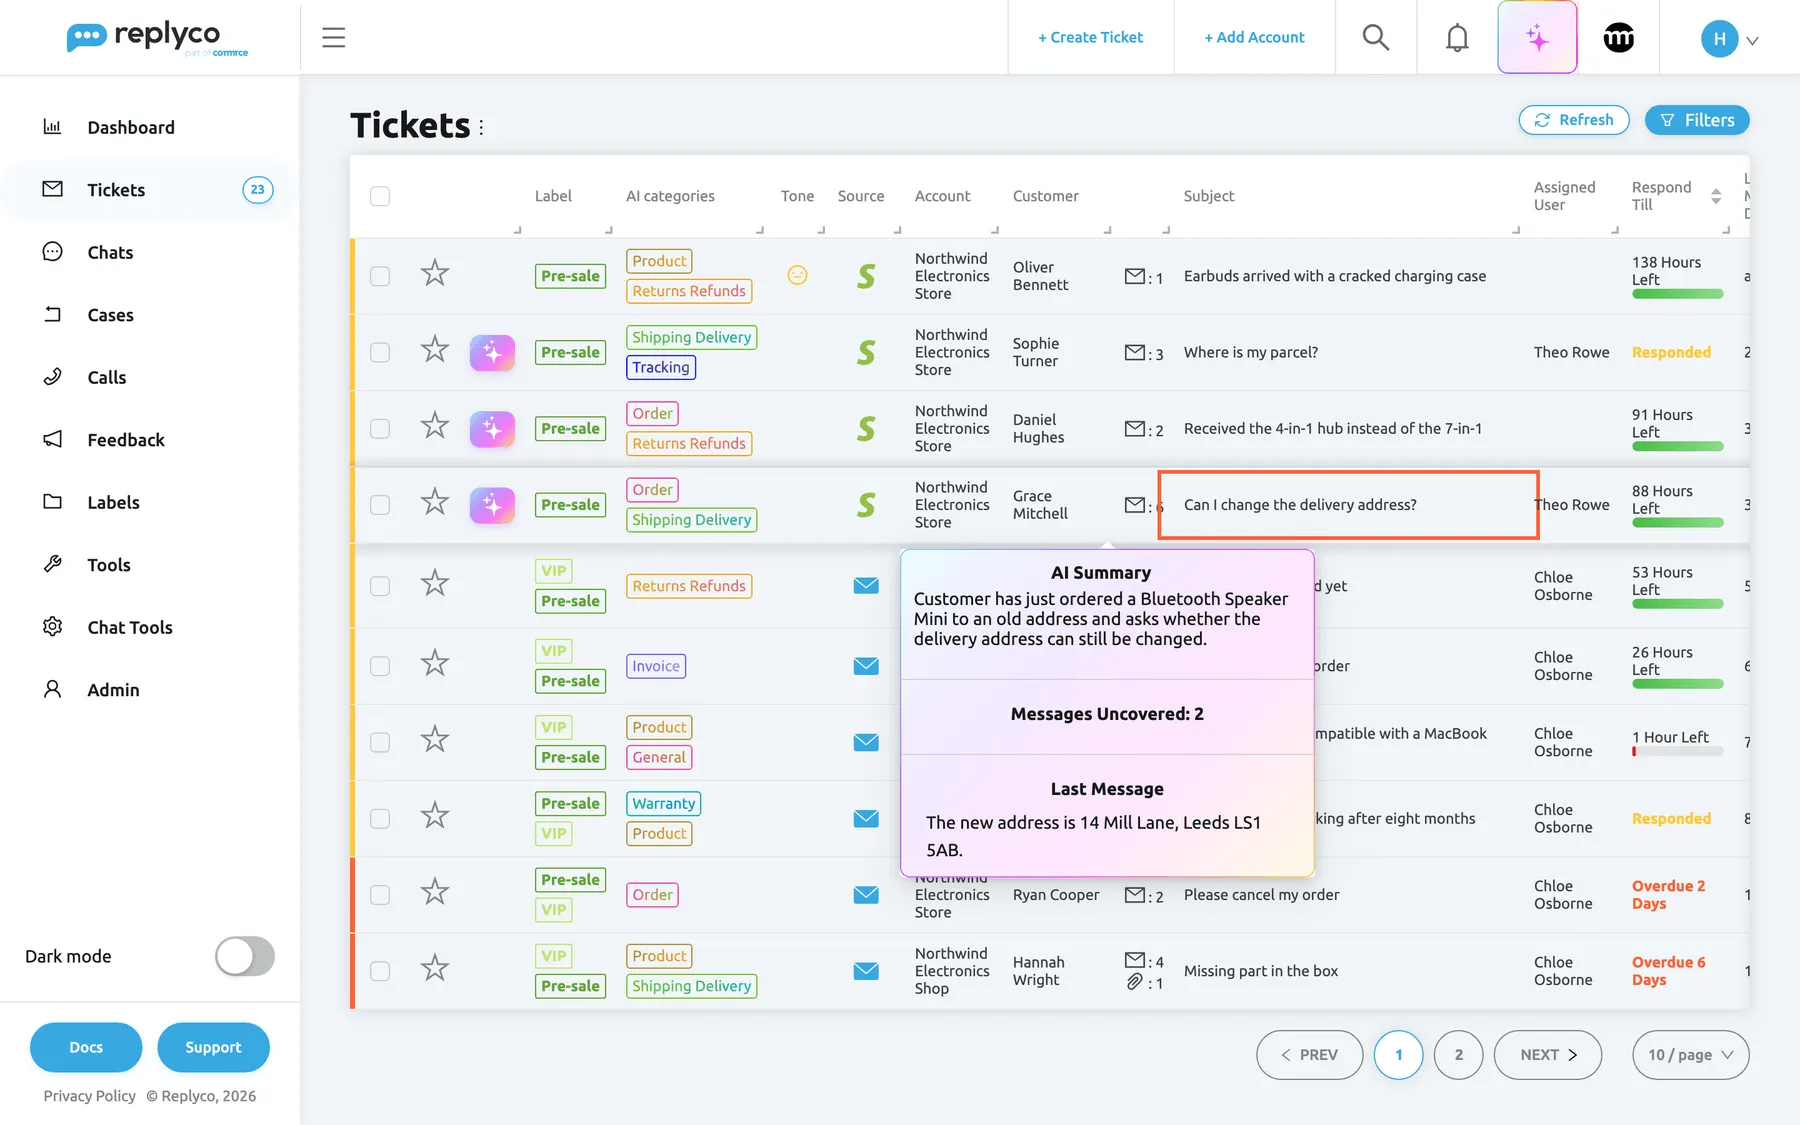1800x1125 pixels.
Task: Click AI sparkle icon on Grace Mitchell row
Action: 492,505
